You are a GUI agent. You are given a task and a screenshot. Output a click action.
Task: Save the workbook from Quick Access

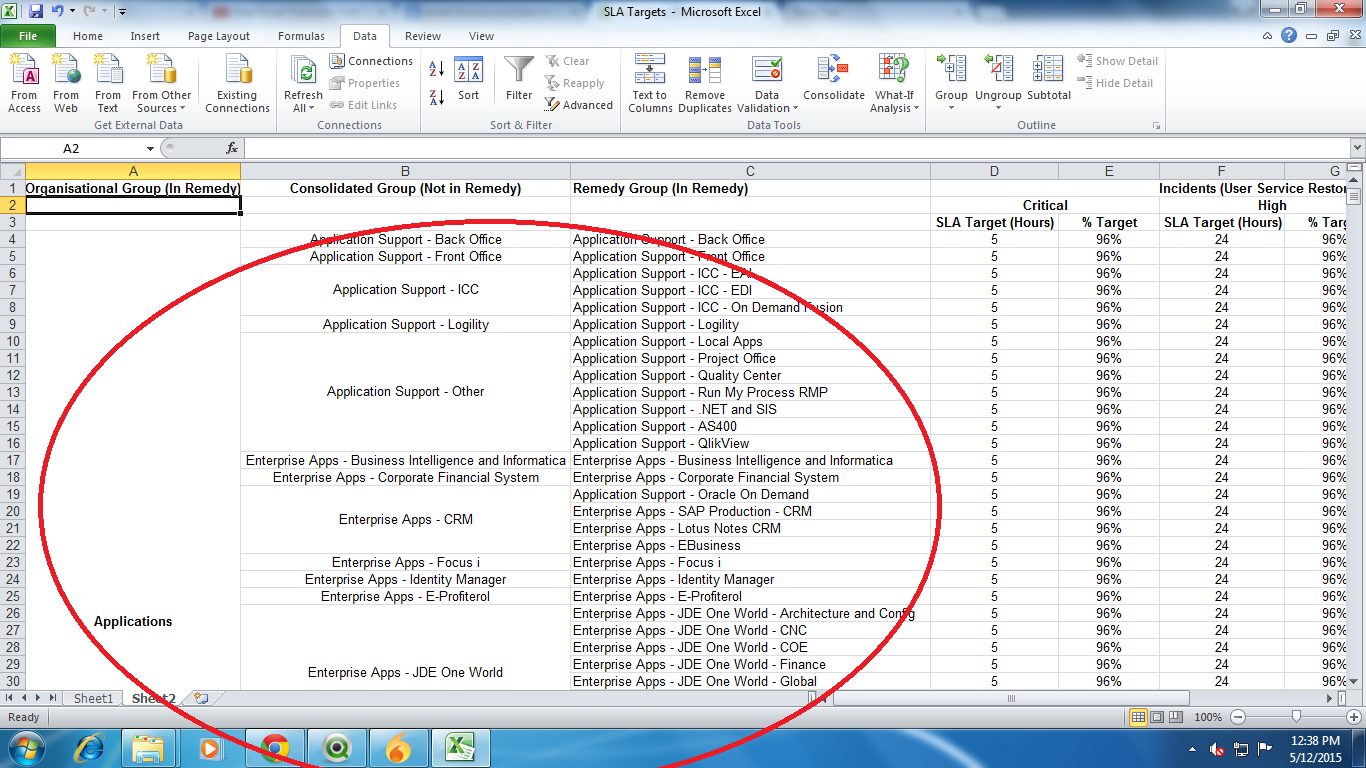(36, 11)
